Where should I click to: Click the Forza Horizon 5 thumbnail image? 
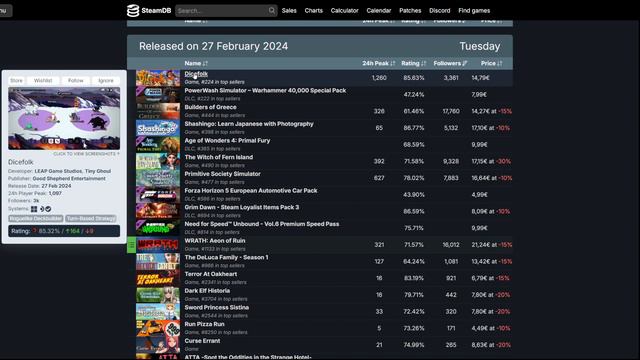pos(158,195)
